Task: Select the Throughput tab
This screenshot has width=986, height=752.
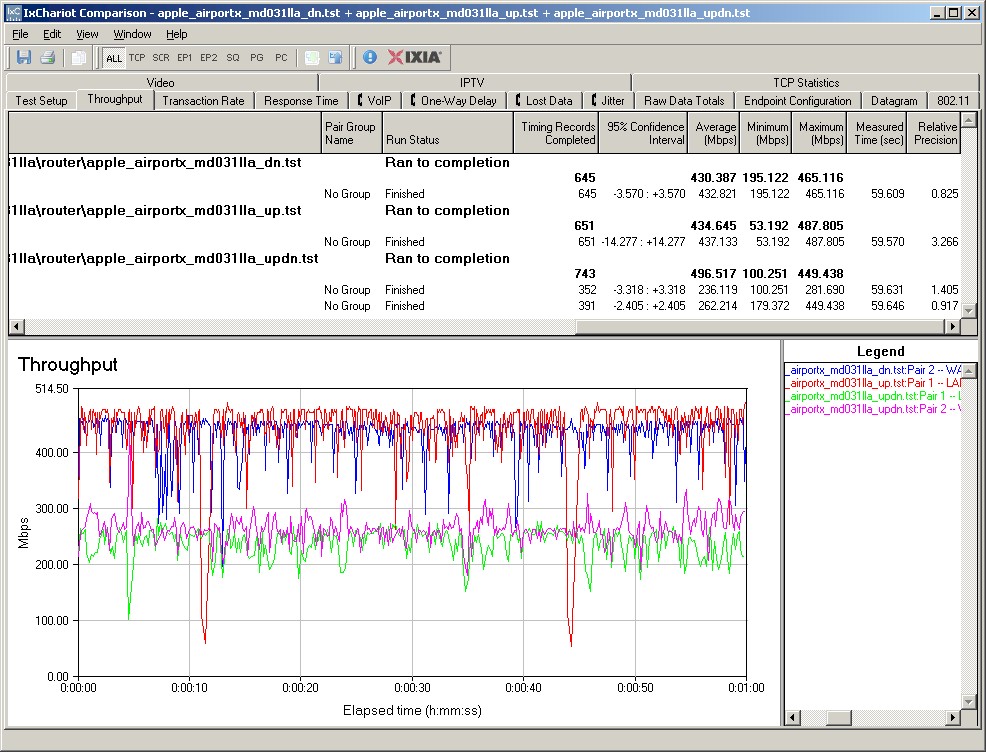Action: [x=115, y=99]
